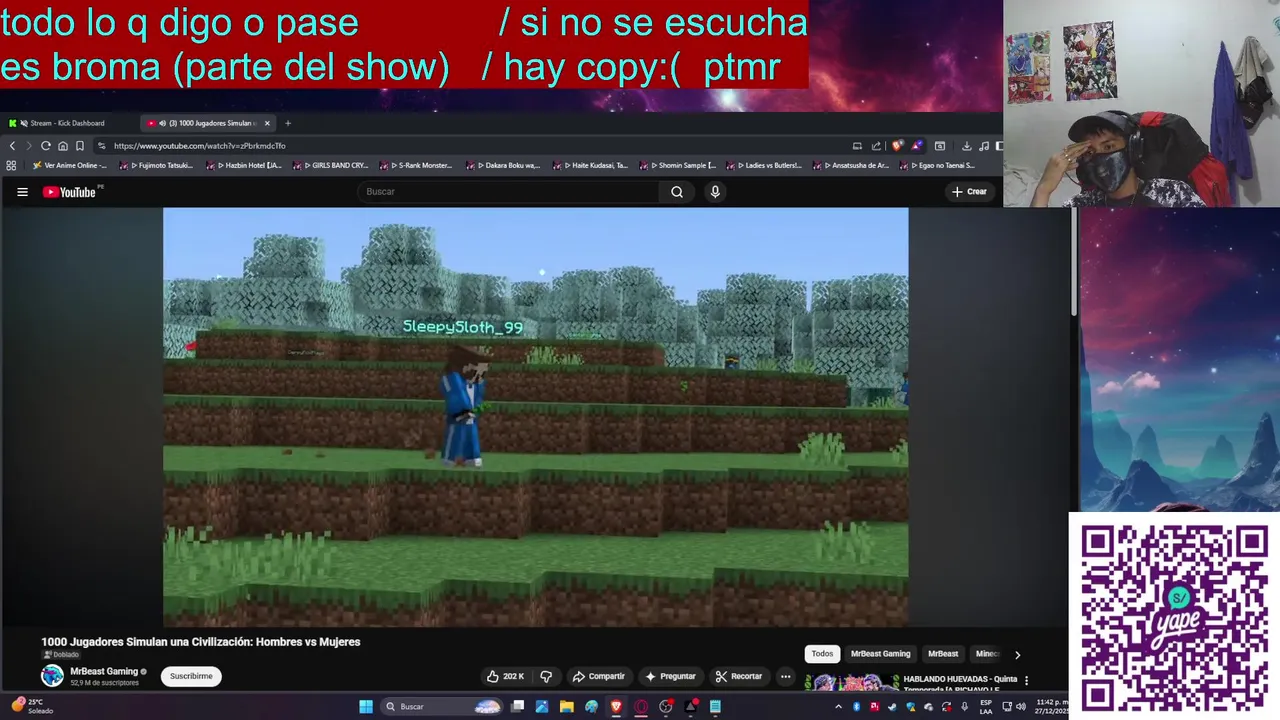Open the Windows Start menu
1280x720 pixels.
tap(366, 707)
